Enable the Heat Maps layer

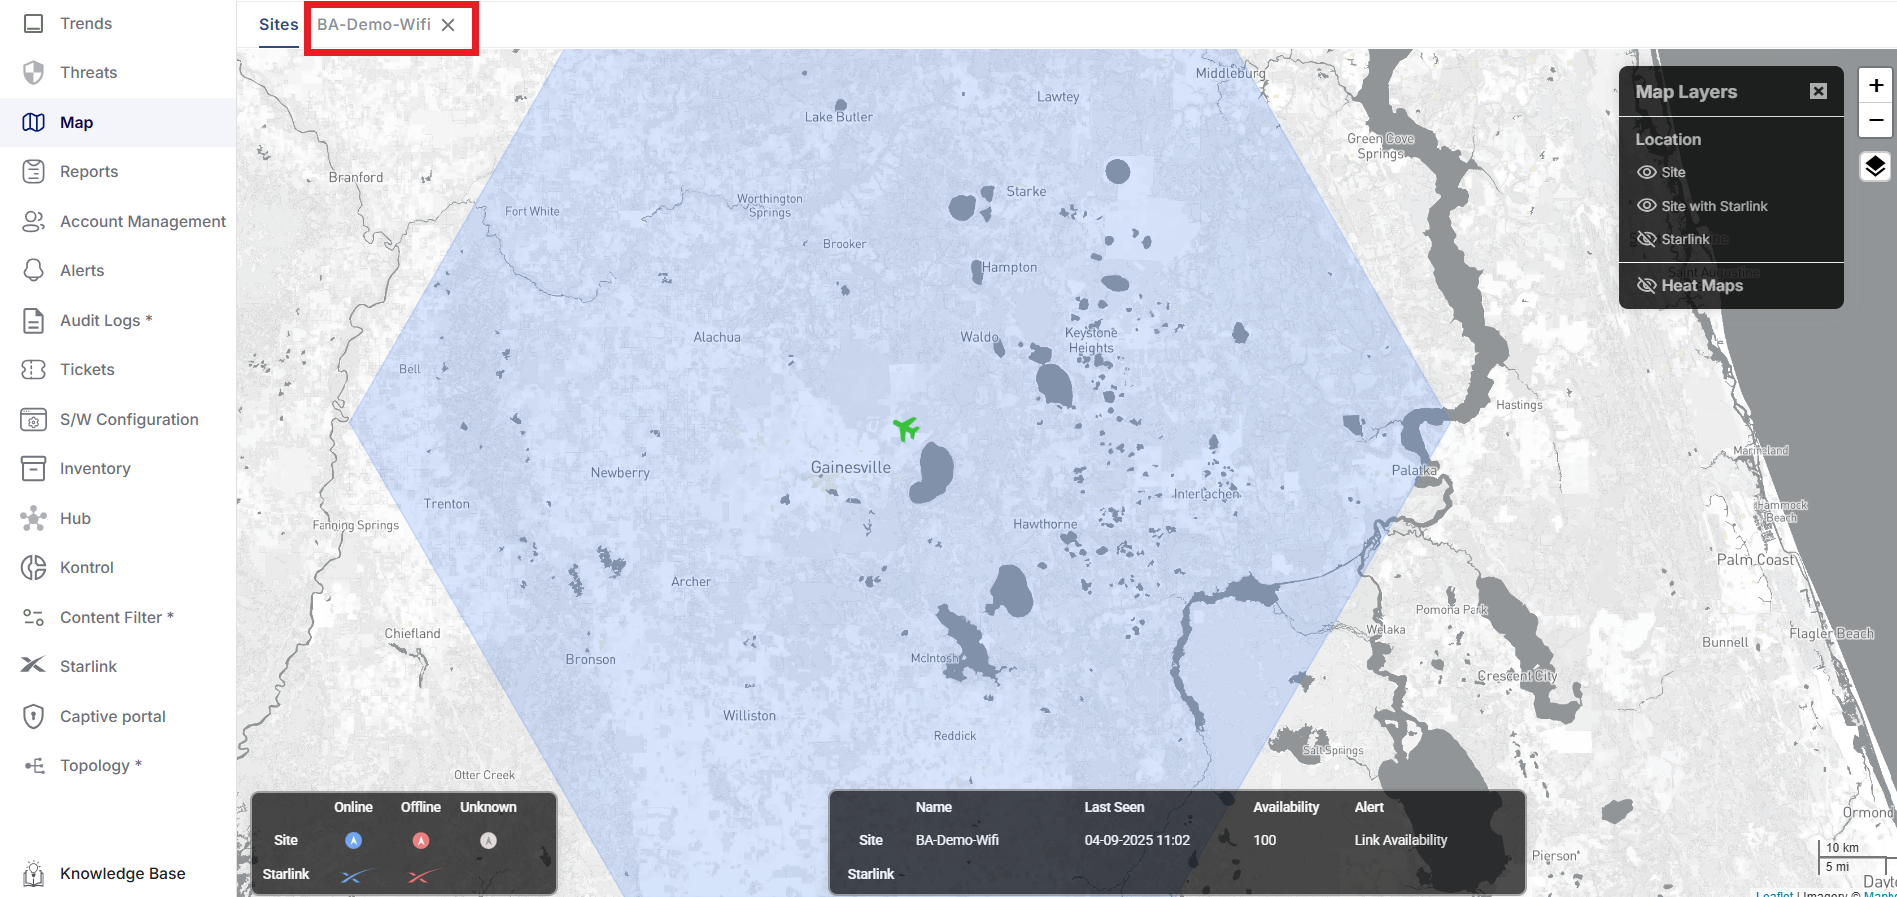1646,286
